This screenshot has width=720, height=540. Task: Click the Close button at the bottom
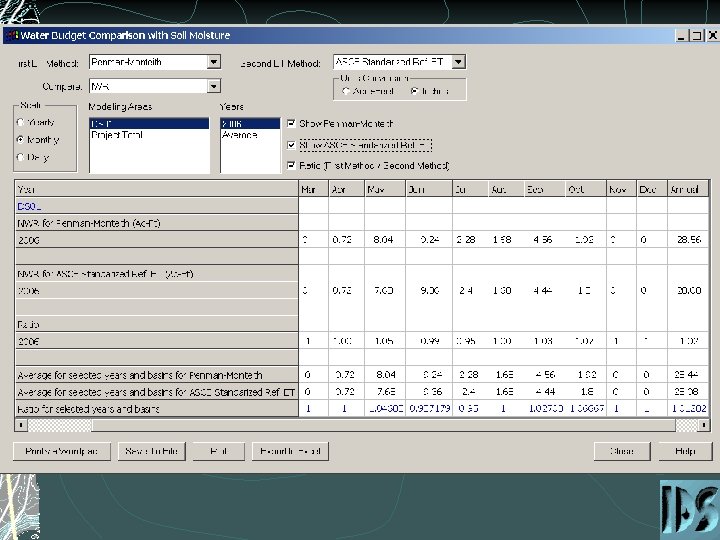(622, 451)
